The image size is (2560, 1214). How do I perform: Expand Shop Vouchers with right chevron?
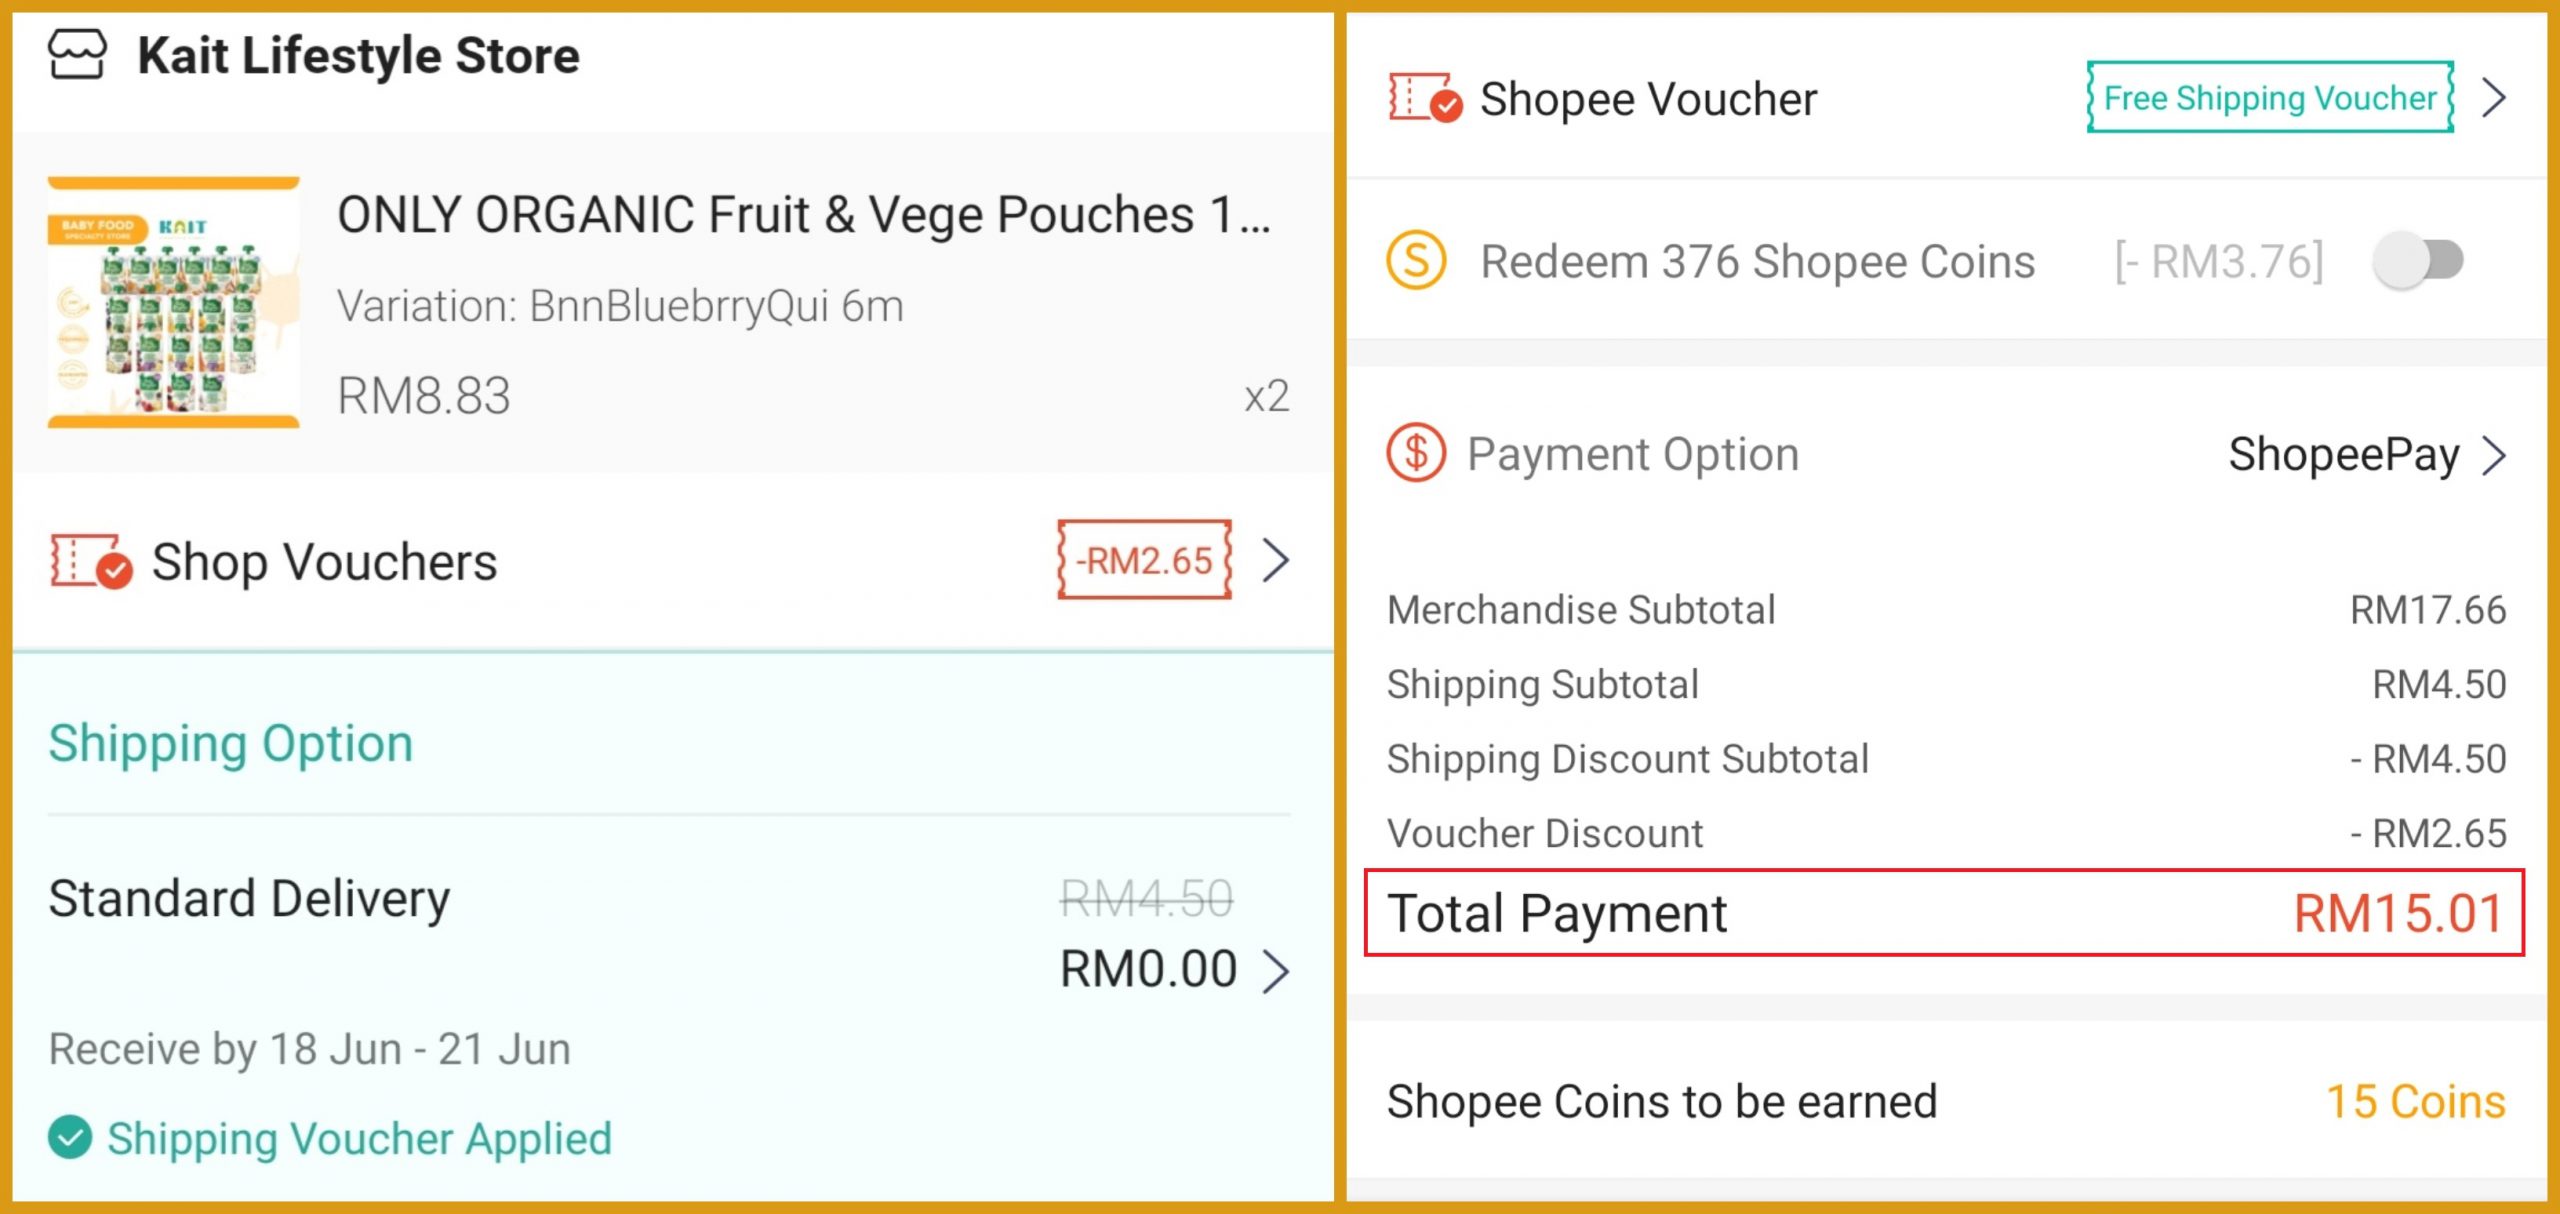(x=1275, y=560)
